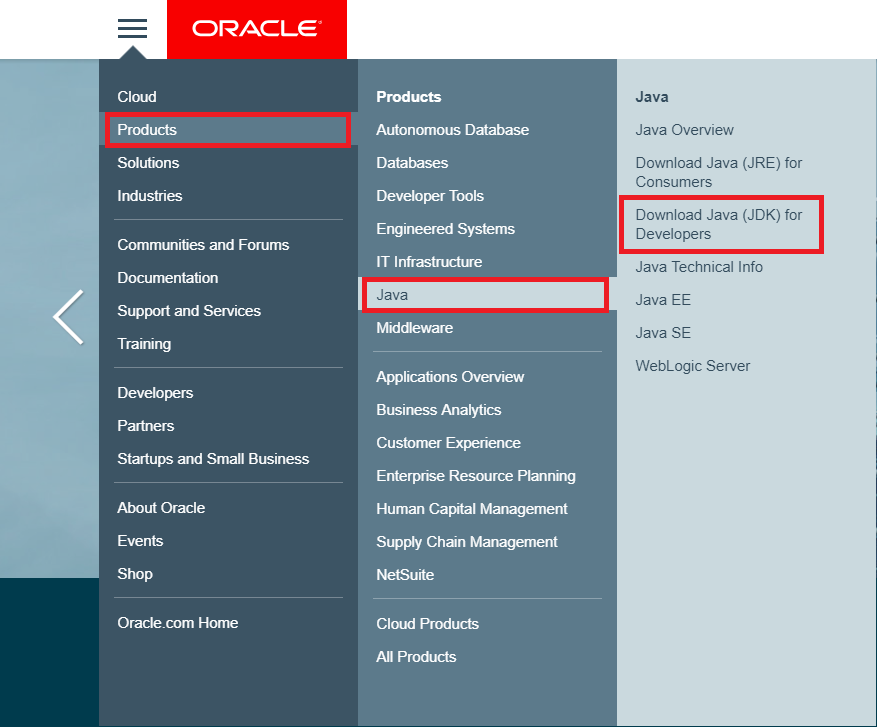Open the Training menu item
The width and height of the screenshot is (877, 727).
[x=144, y=344]
